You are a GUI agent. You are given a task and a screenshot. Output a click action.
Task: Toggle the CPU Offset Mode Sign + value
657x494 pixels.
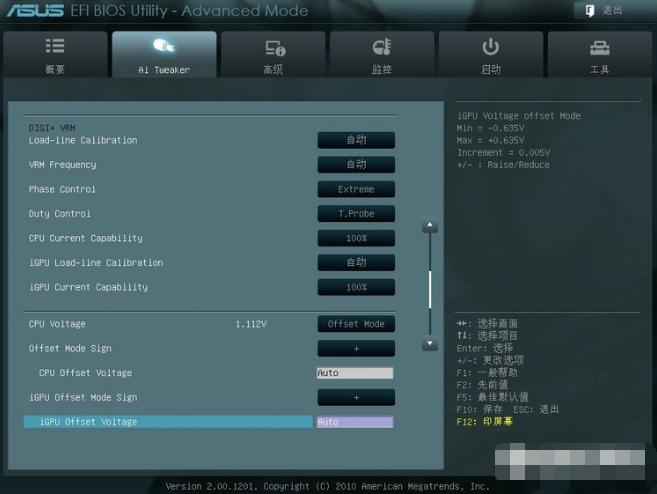tap(356, 349)
